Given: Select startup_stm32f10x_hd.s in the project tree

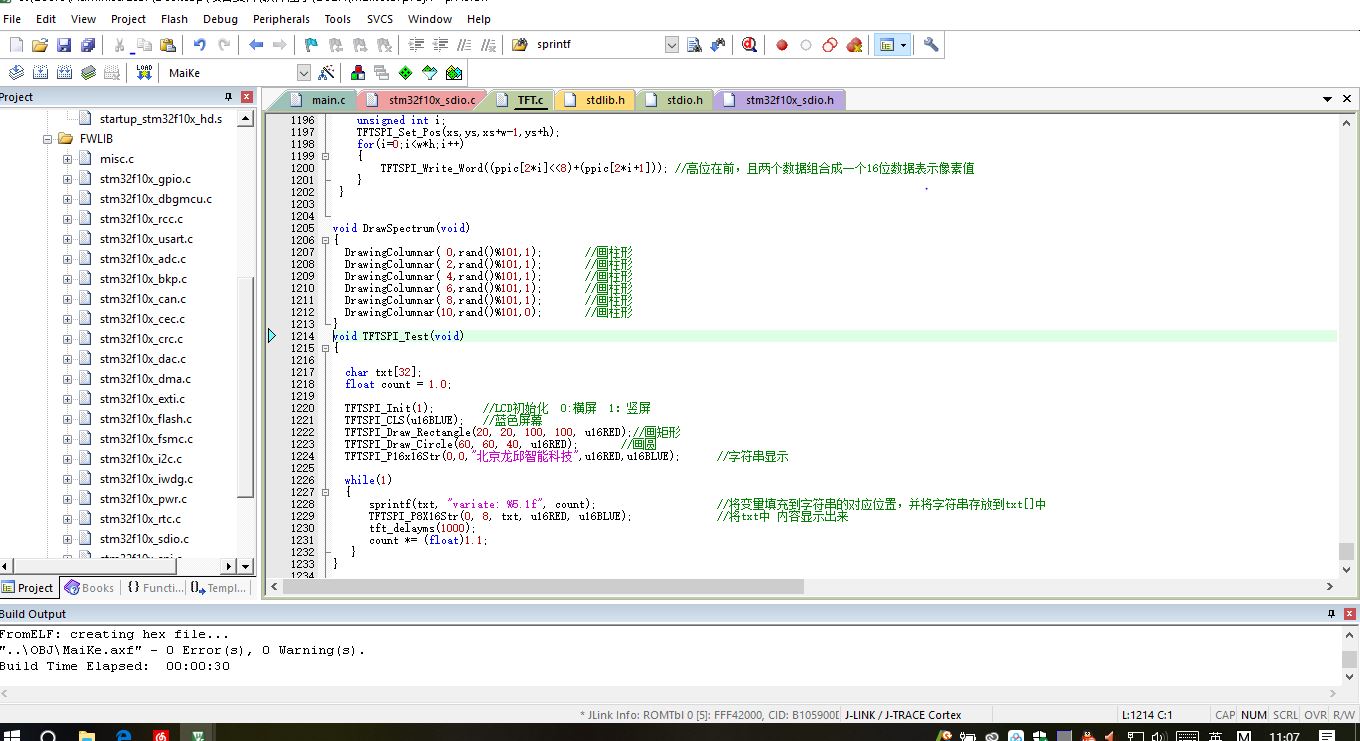Looking at the screenshot, I should click(x=161, y=119).
